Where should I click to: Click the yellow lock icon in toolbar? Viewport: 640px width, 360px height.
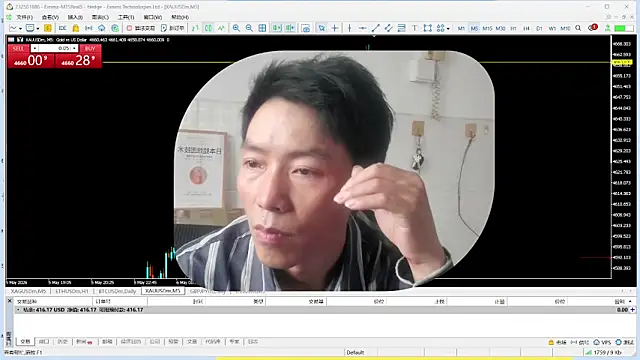pos(76,28)
